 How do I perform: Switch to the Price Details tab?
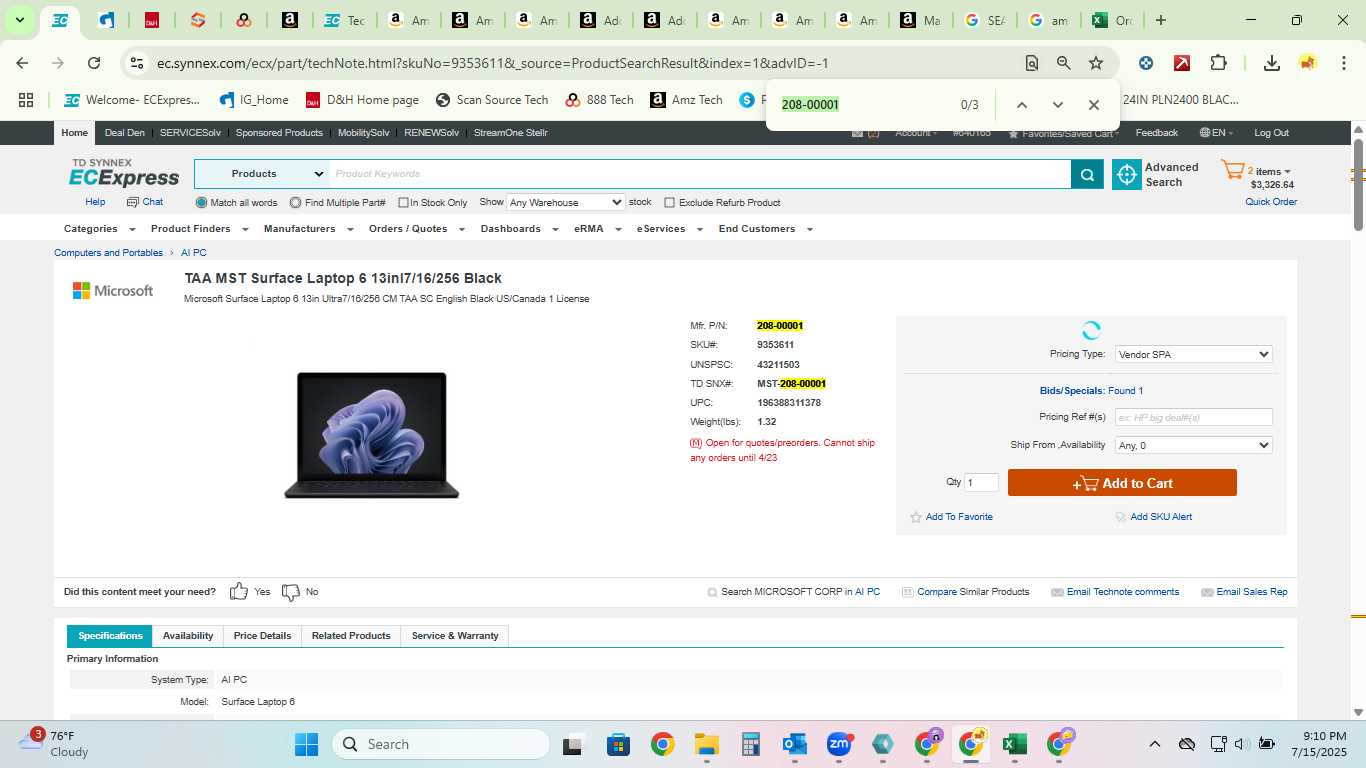(x=262, y=636)
